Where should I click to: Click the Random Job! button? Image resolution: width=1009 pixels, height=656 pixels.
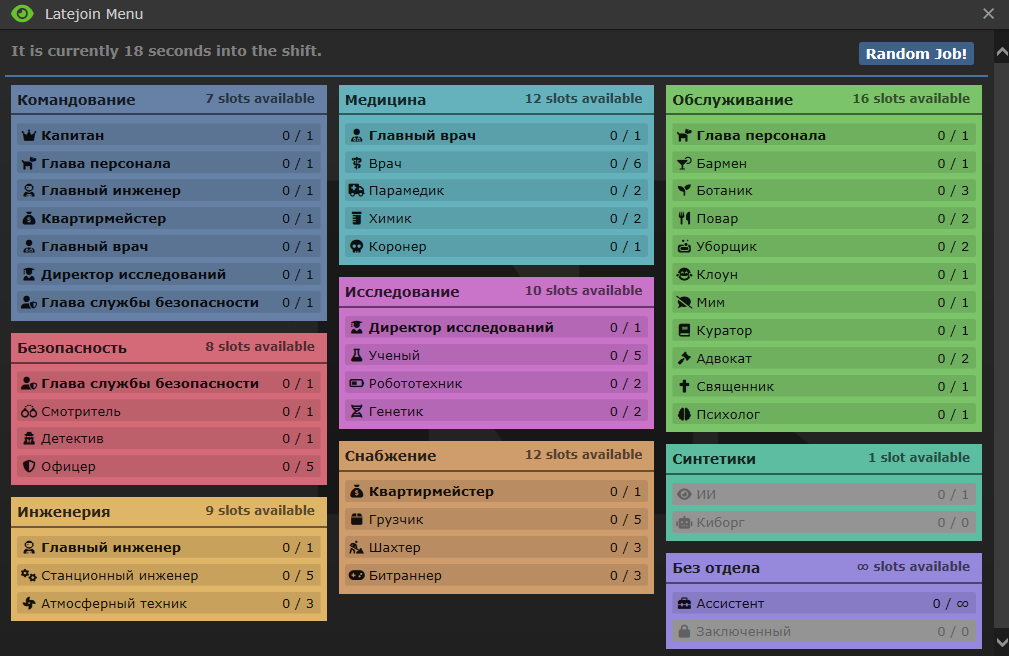[x=916, y=54]
